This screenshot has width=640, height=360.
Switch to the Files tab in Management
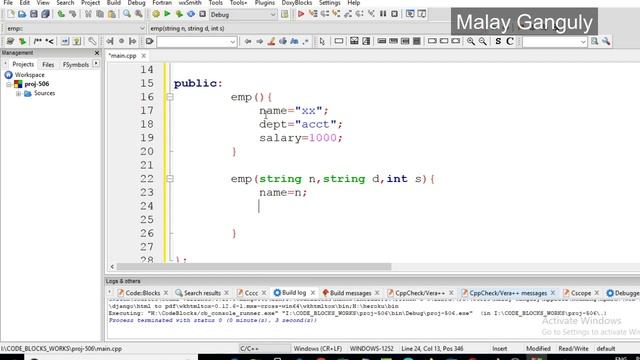tap(48, 64)
